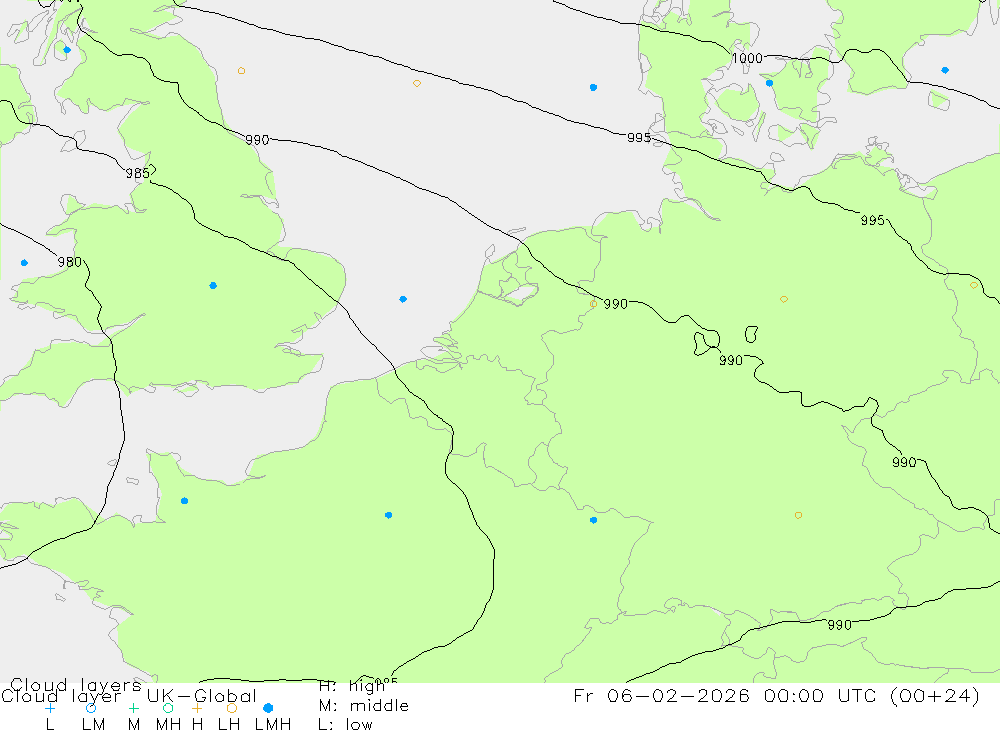Screen dimensions: 1000x733
Task: Click the '(00+24)' forecast offset text
Action: (x=934, y=696)
